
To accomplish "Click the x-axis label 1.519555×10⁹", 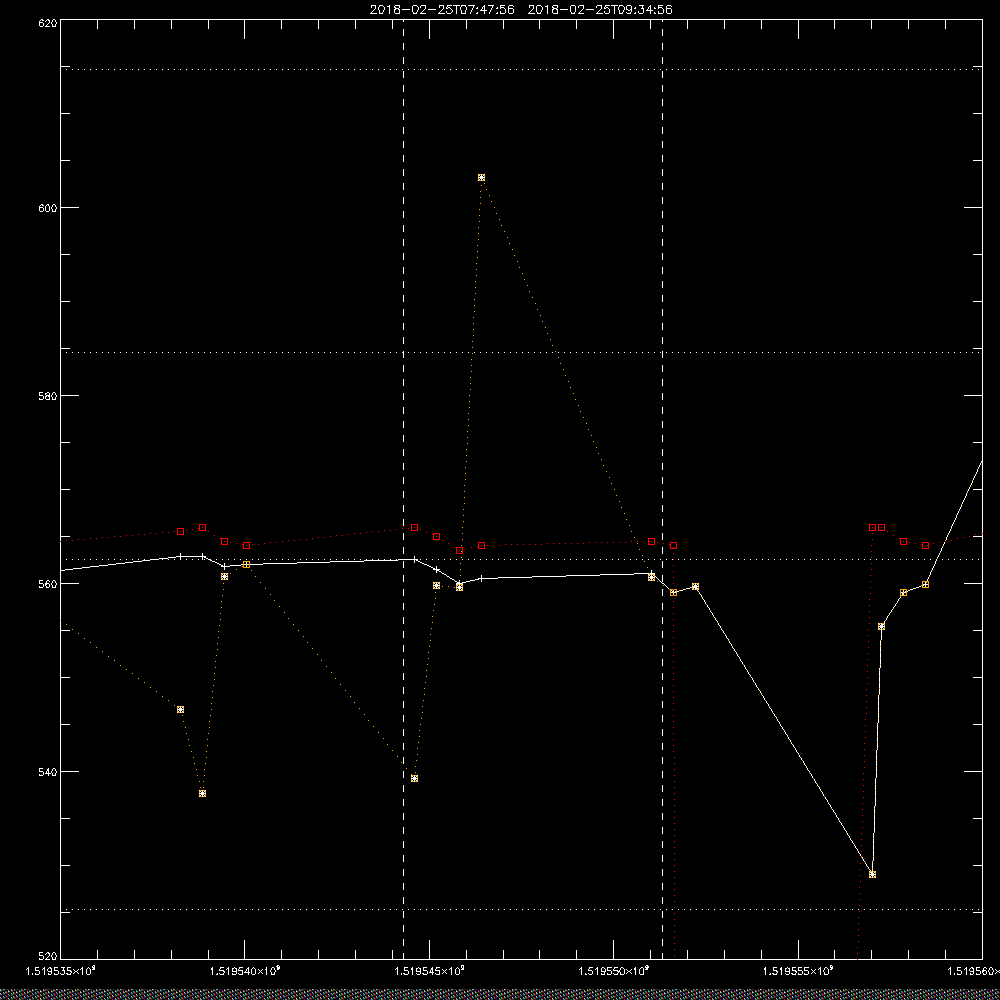I will point(798,971).
